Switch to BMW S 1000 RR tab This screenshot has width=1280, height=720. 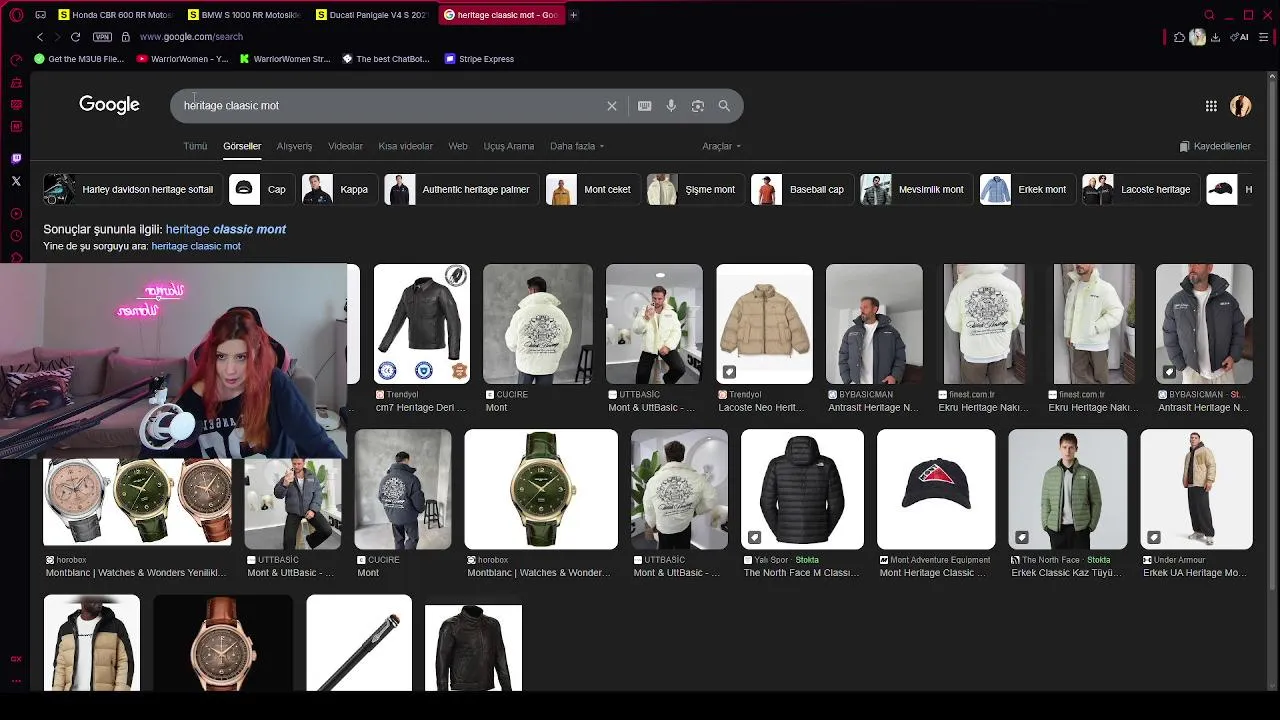245,15
